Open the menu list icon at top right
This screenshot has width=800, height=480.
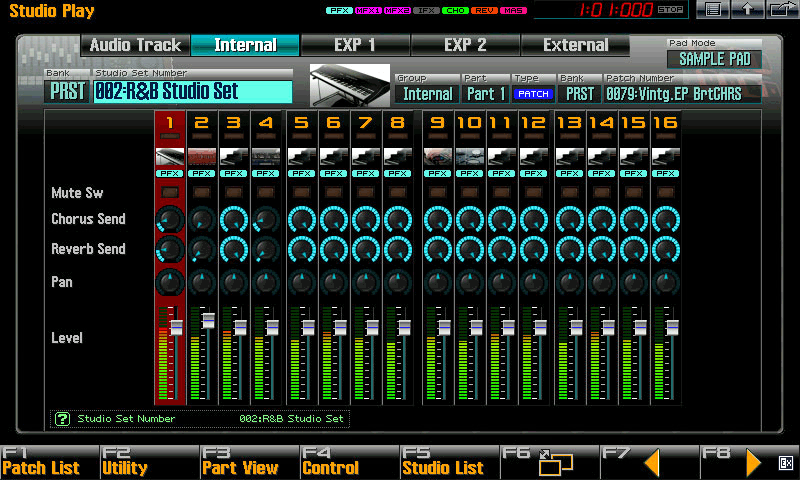click(713, 9)
